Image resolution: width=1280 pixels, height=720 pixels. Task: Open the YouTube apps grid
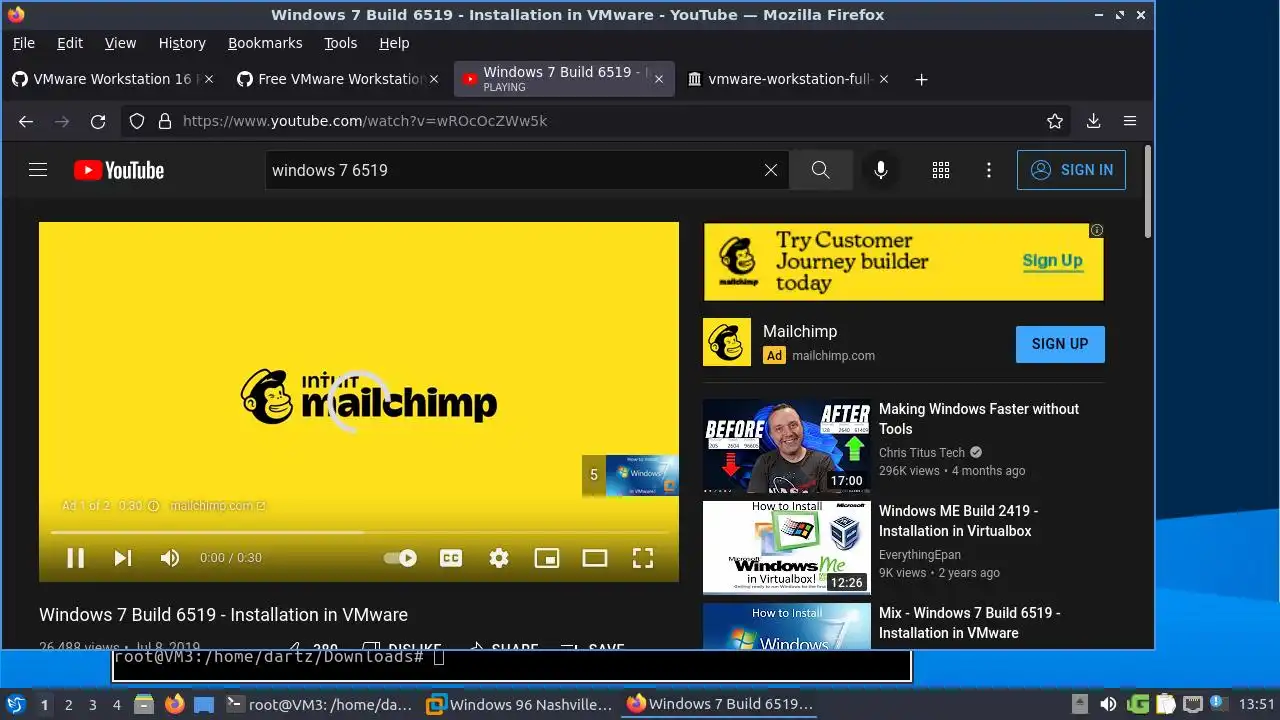pos(941,170)
